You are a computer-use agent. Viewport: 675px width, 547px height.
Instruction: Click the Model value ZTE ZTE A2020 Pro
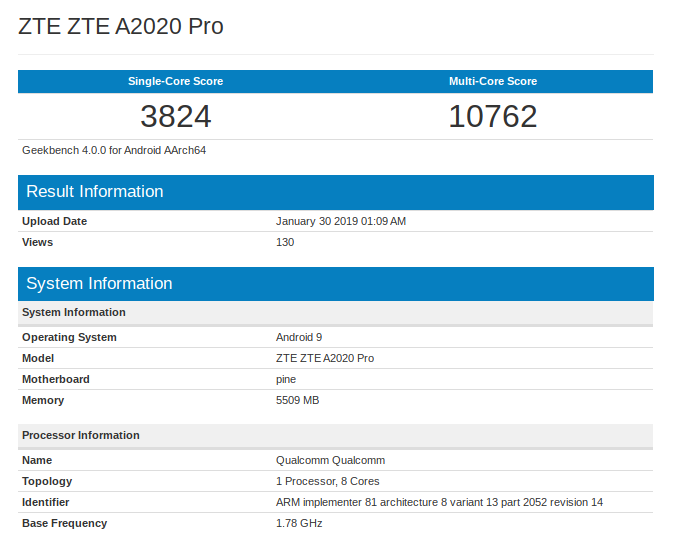[x=325, y=358]
